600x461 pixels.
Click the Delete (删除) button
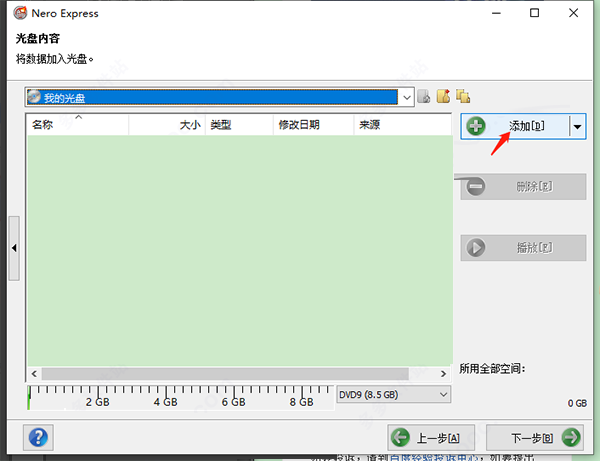(523, 187)
